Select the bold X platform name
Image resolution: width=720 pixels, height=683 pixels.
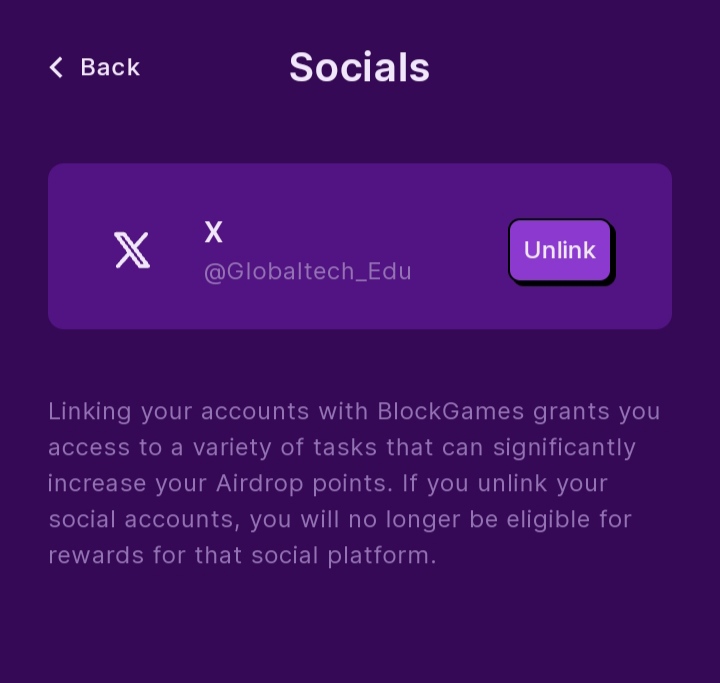213,233
